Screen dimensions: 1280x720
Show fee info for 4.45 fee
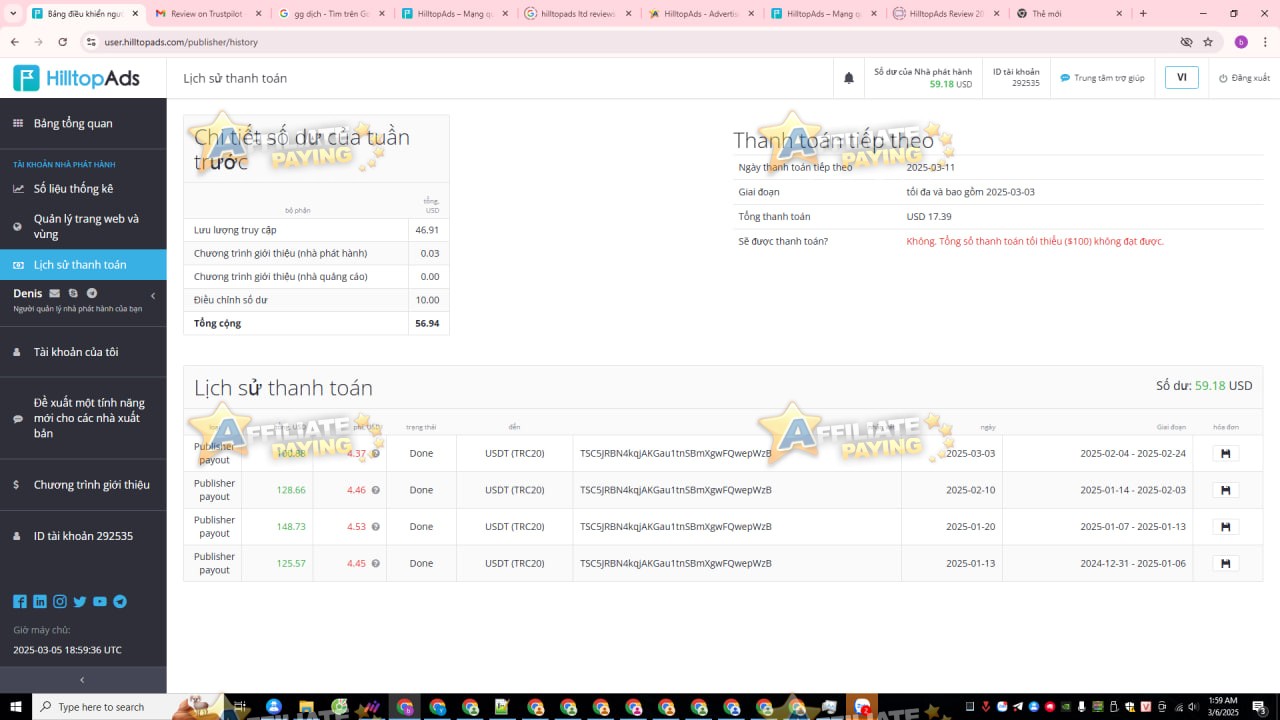pyautogui.click(x=376, y=563)
